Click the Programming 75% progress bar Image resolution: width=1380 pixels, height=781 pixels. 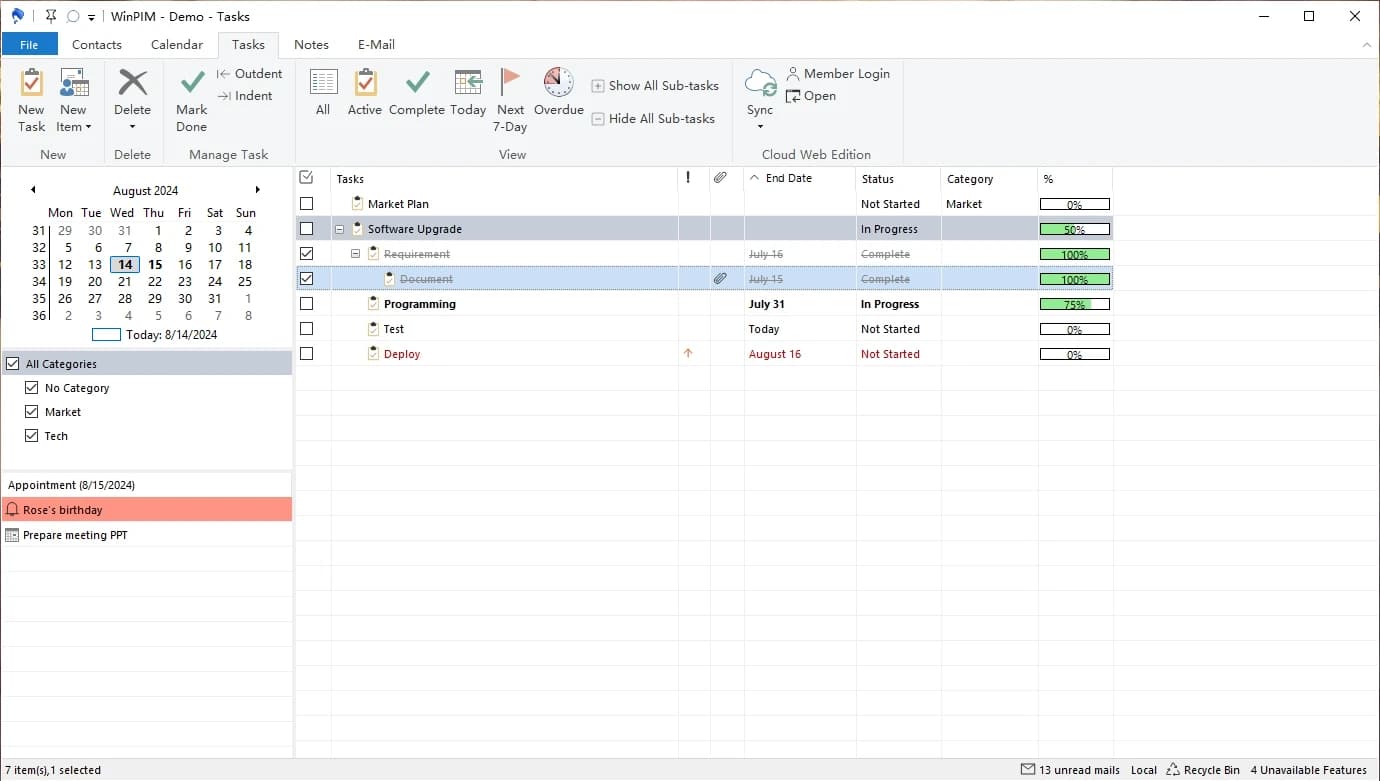click(x=1075, y=304)
